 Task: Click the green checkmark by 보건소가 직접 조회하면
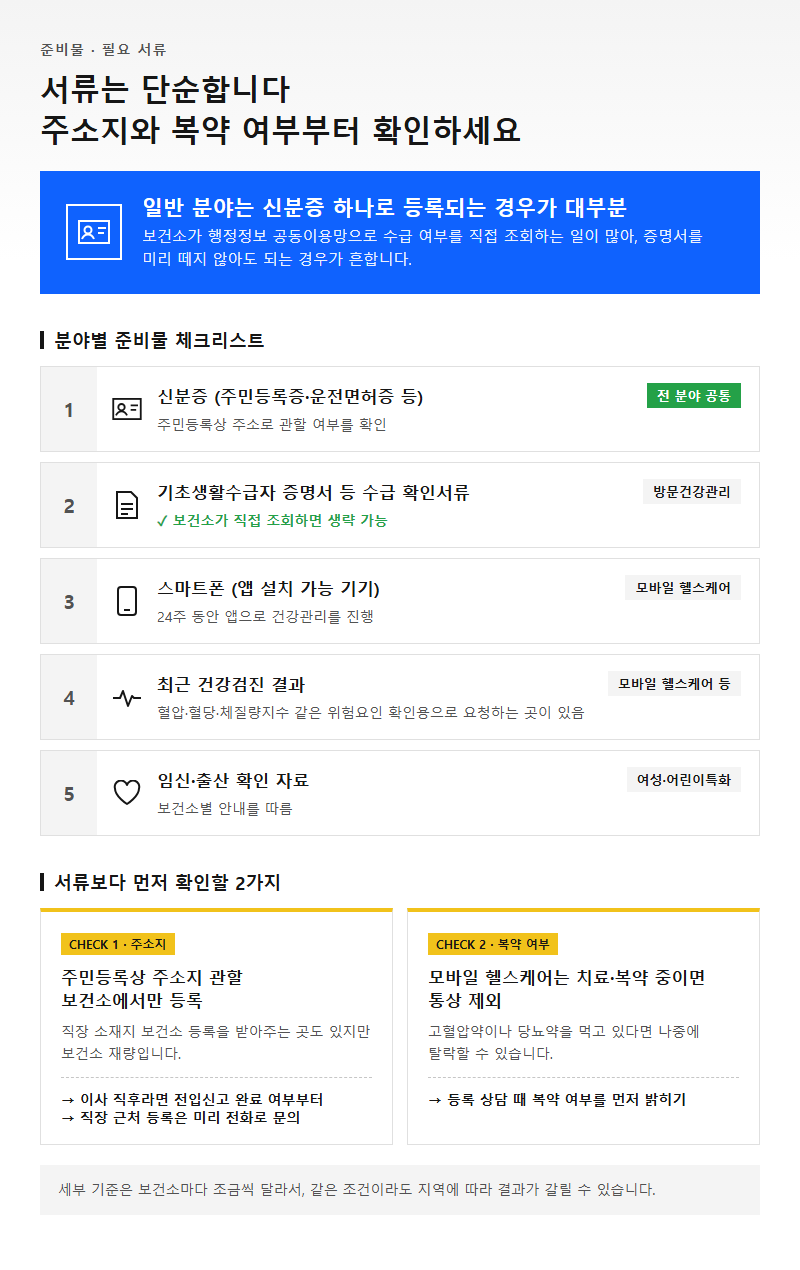coord(163,521)
